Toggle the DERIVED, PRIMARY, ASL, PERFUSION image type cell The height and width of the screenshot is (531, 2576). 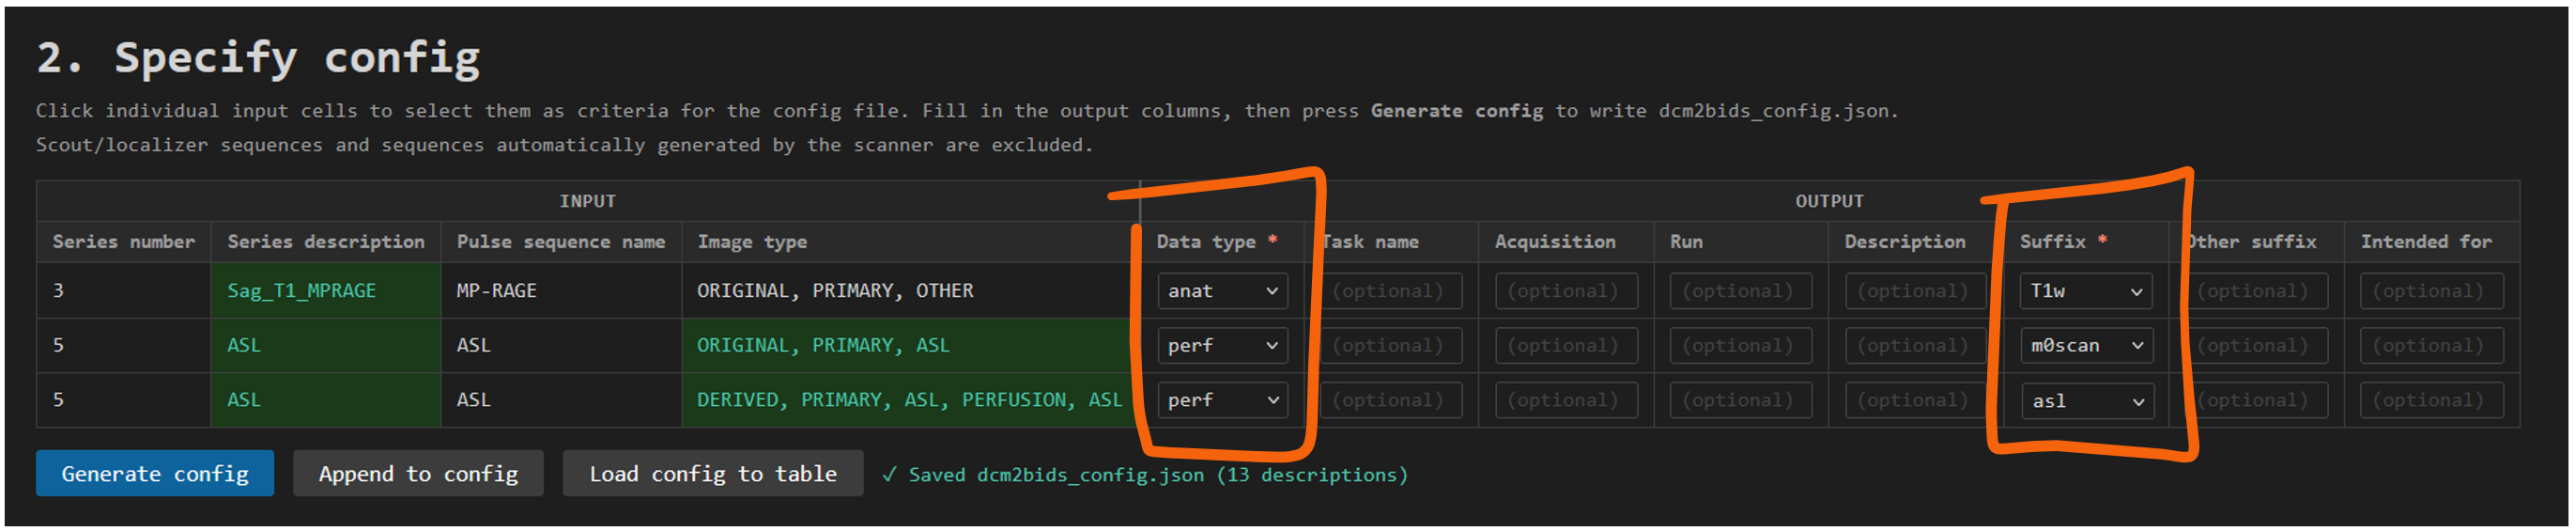(x=909, y=400)
